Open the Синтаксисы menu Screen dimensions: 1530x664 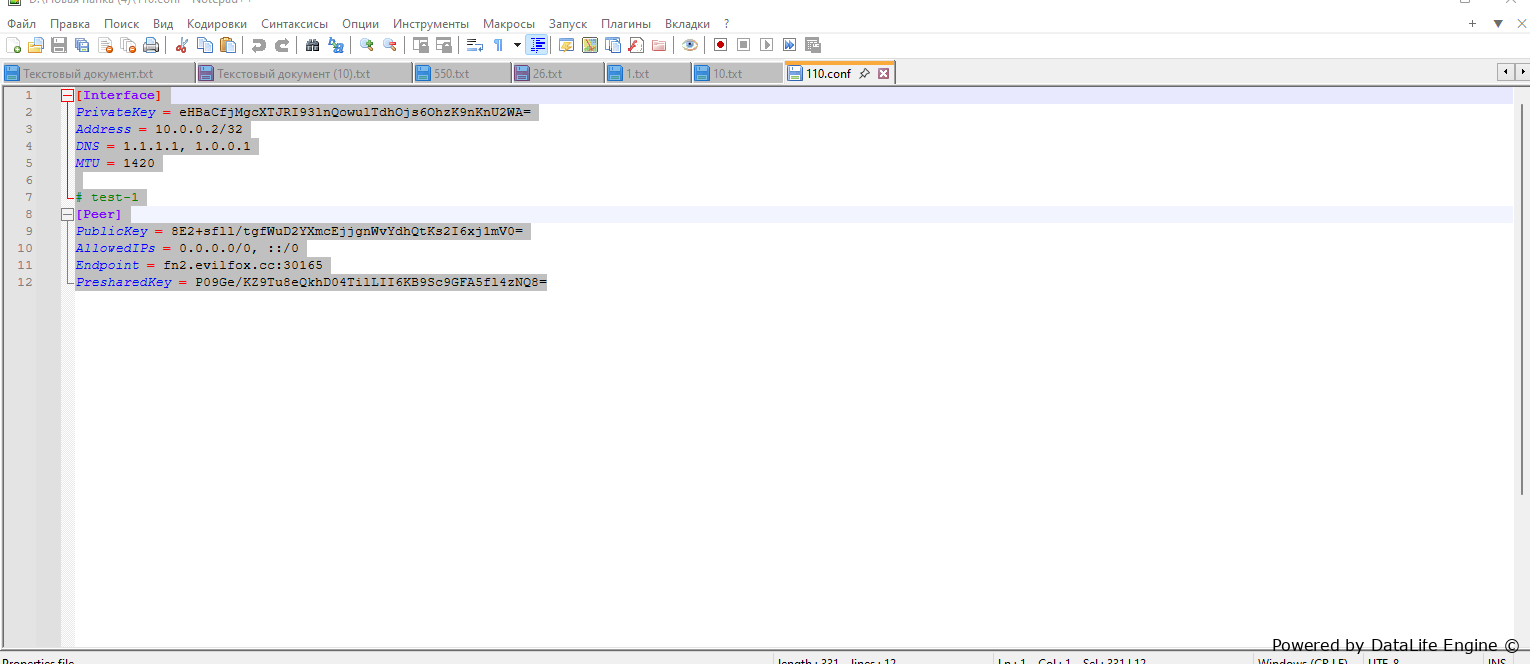pyautogui.click(x=294, y=24)
